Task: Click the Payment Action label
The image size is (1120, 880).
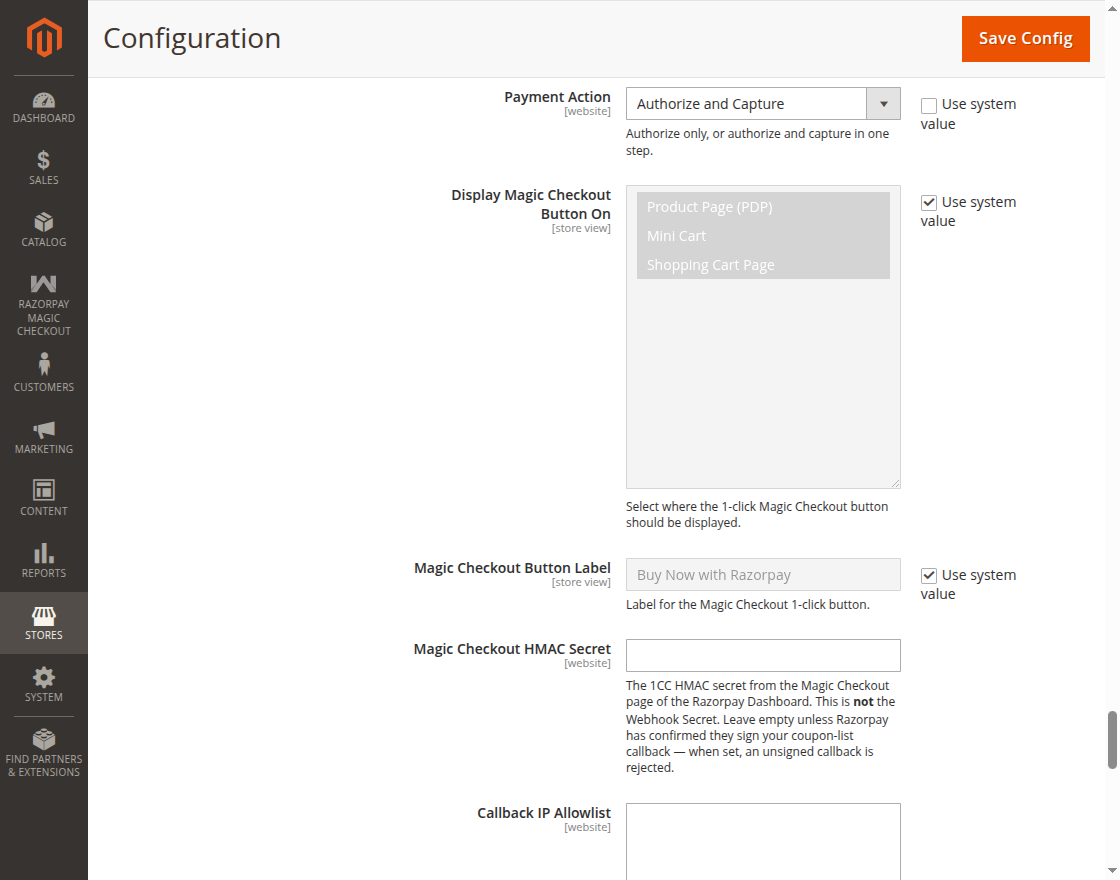Action: 557,96
